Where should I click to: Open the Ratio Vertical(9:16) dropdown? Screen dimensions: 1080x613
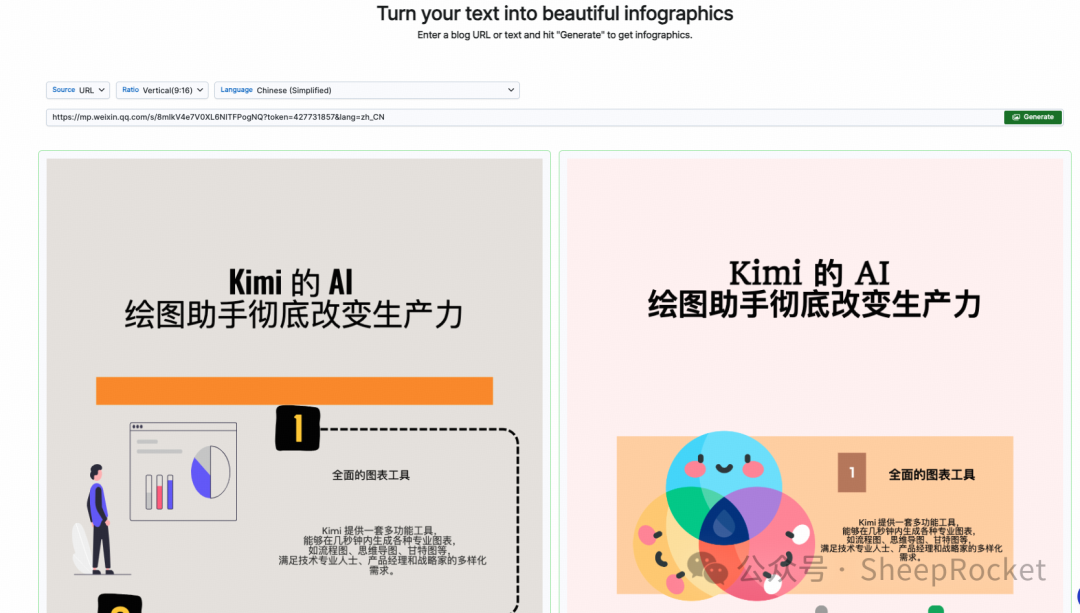[x=162, y=90]
